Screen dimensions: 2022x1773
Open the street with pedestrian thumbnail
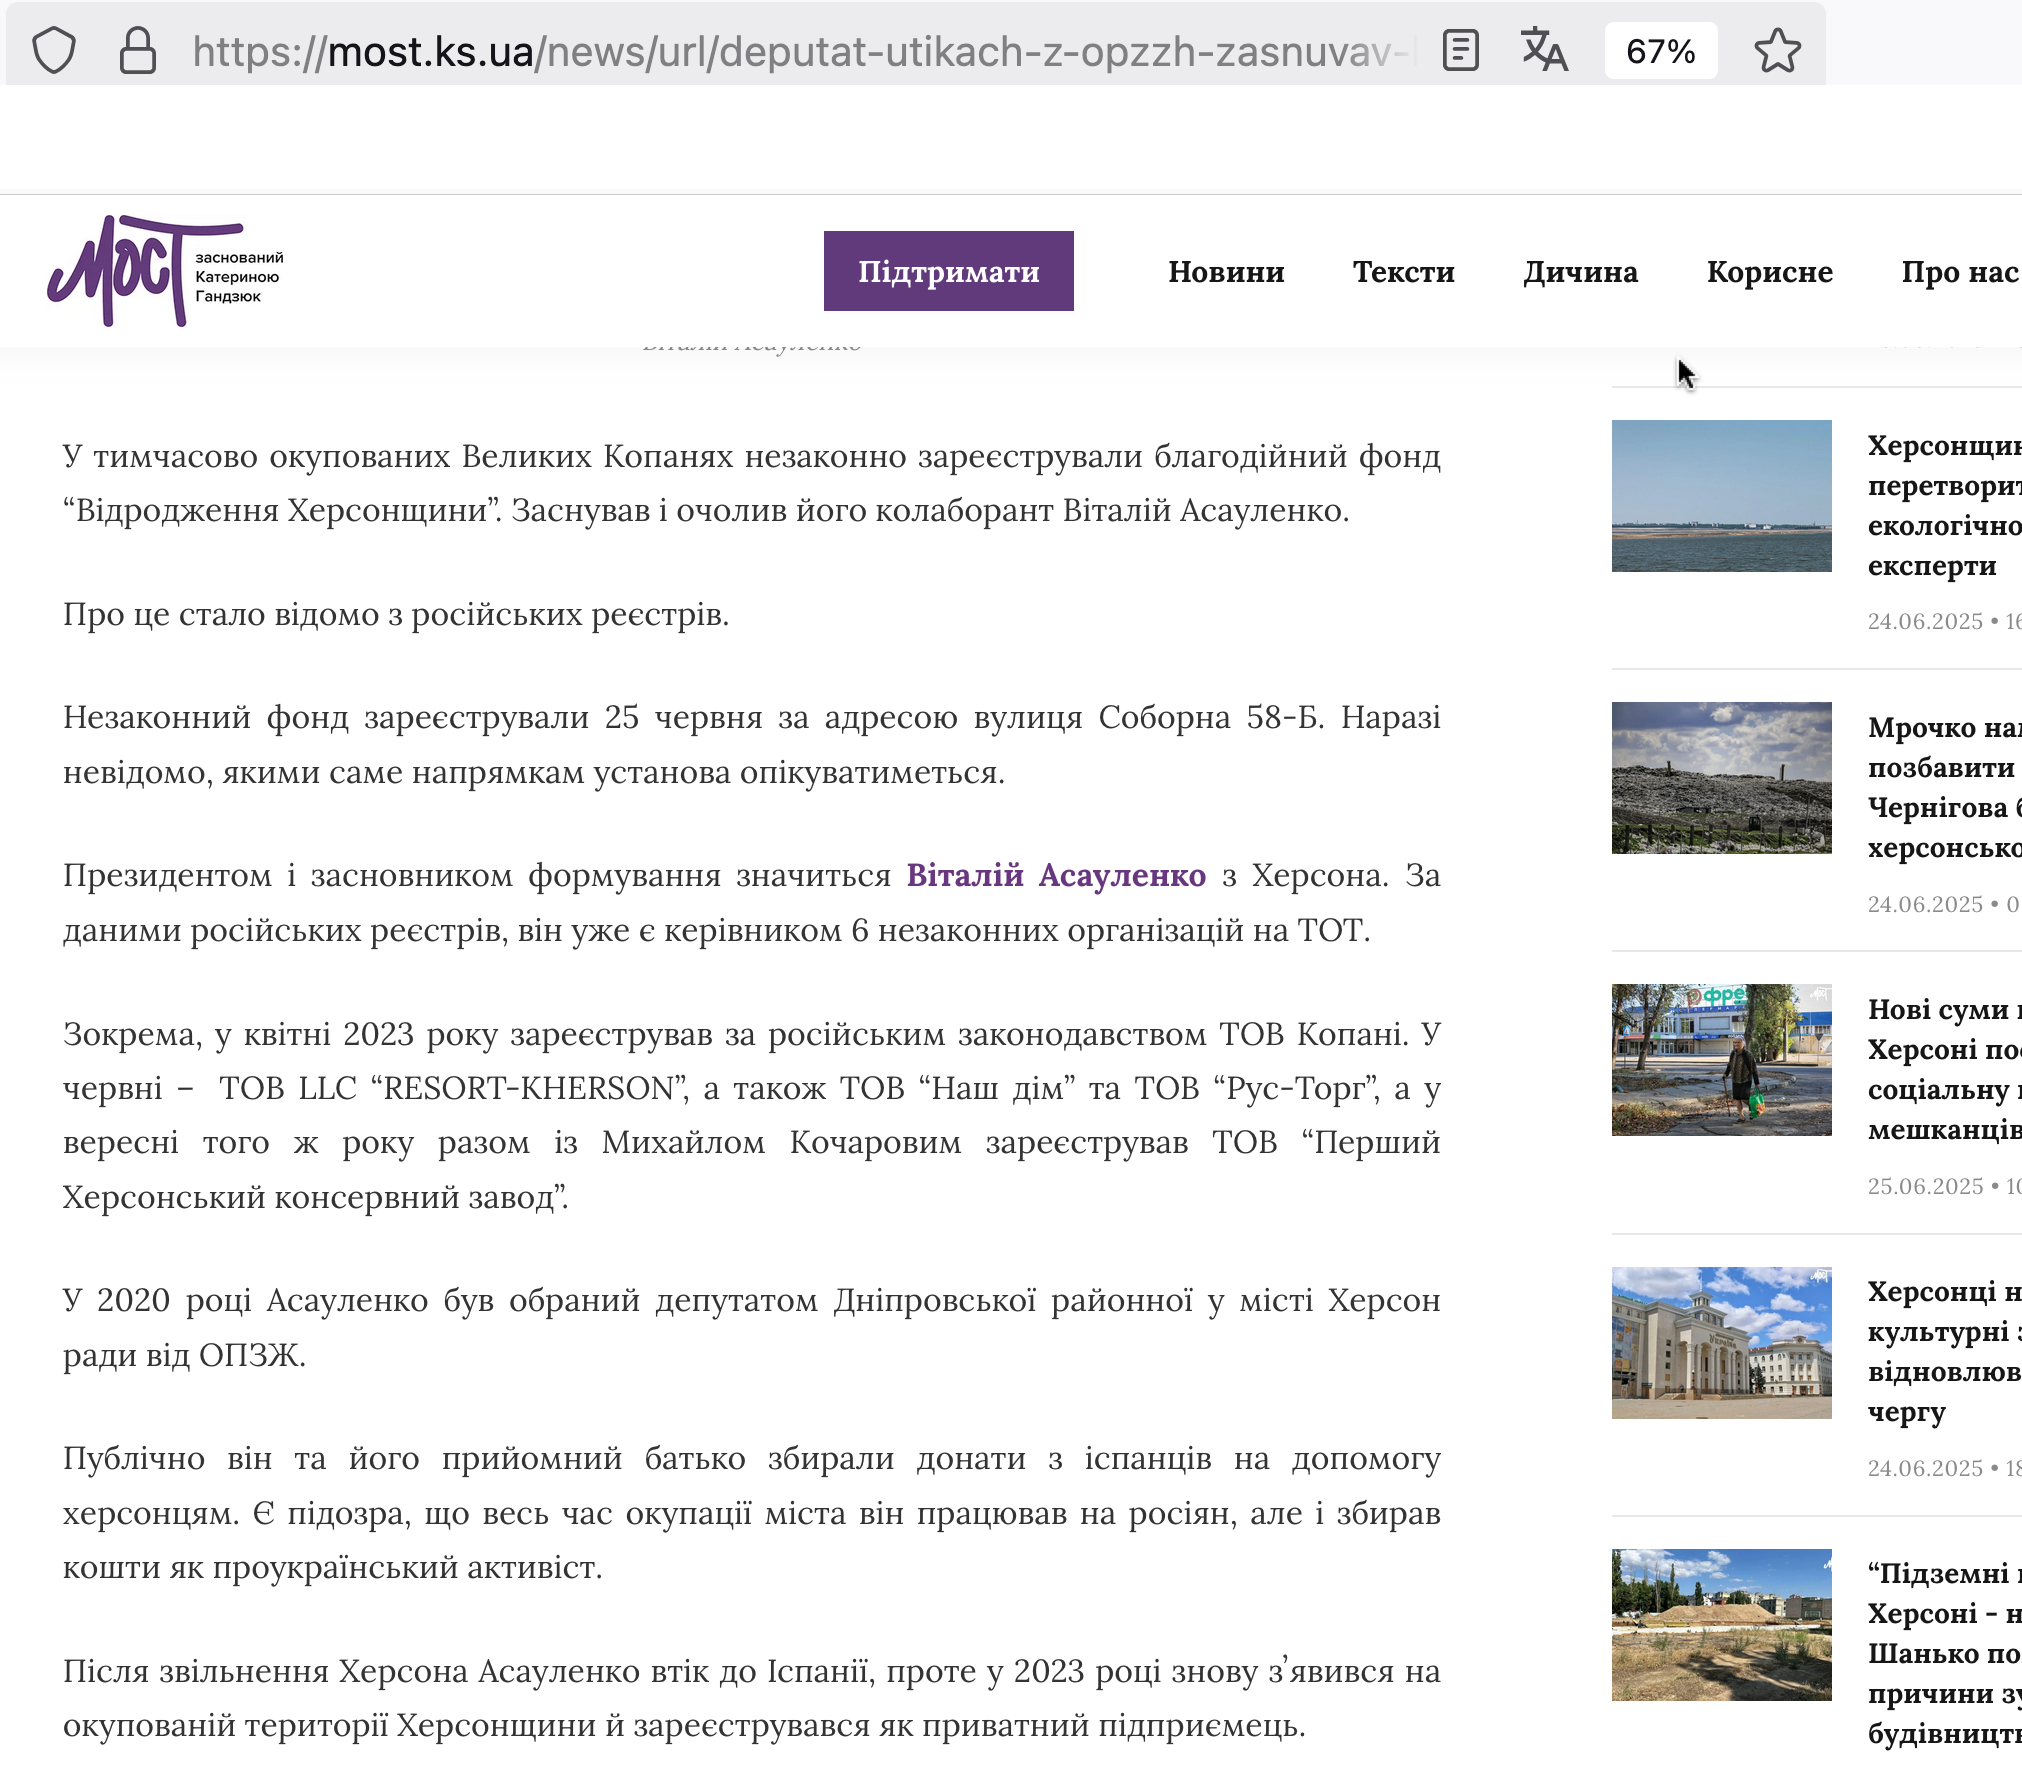pyautogui.click(x=1721, y=1060)
